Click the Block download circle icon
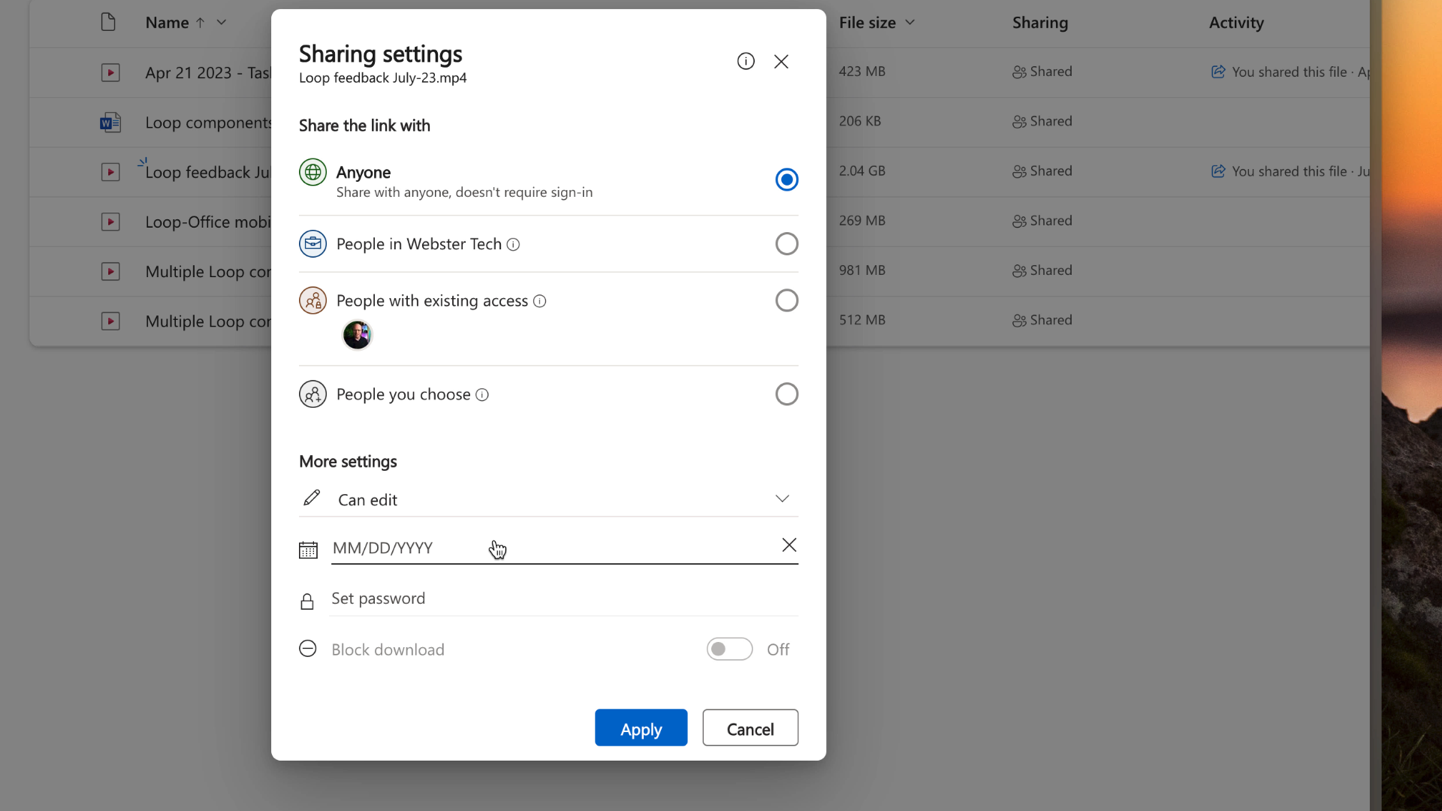The image size is (1442, 811). (307, 648)
